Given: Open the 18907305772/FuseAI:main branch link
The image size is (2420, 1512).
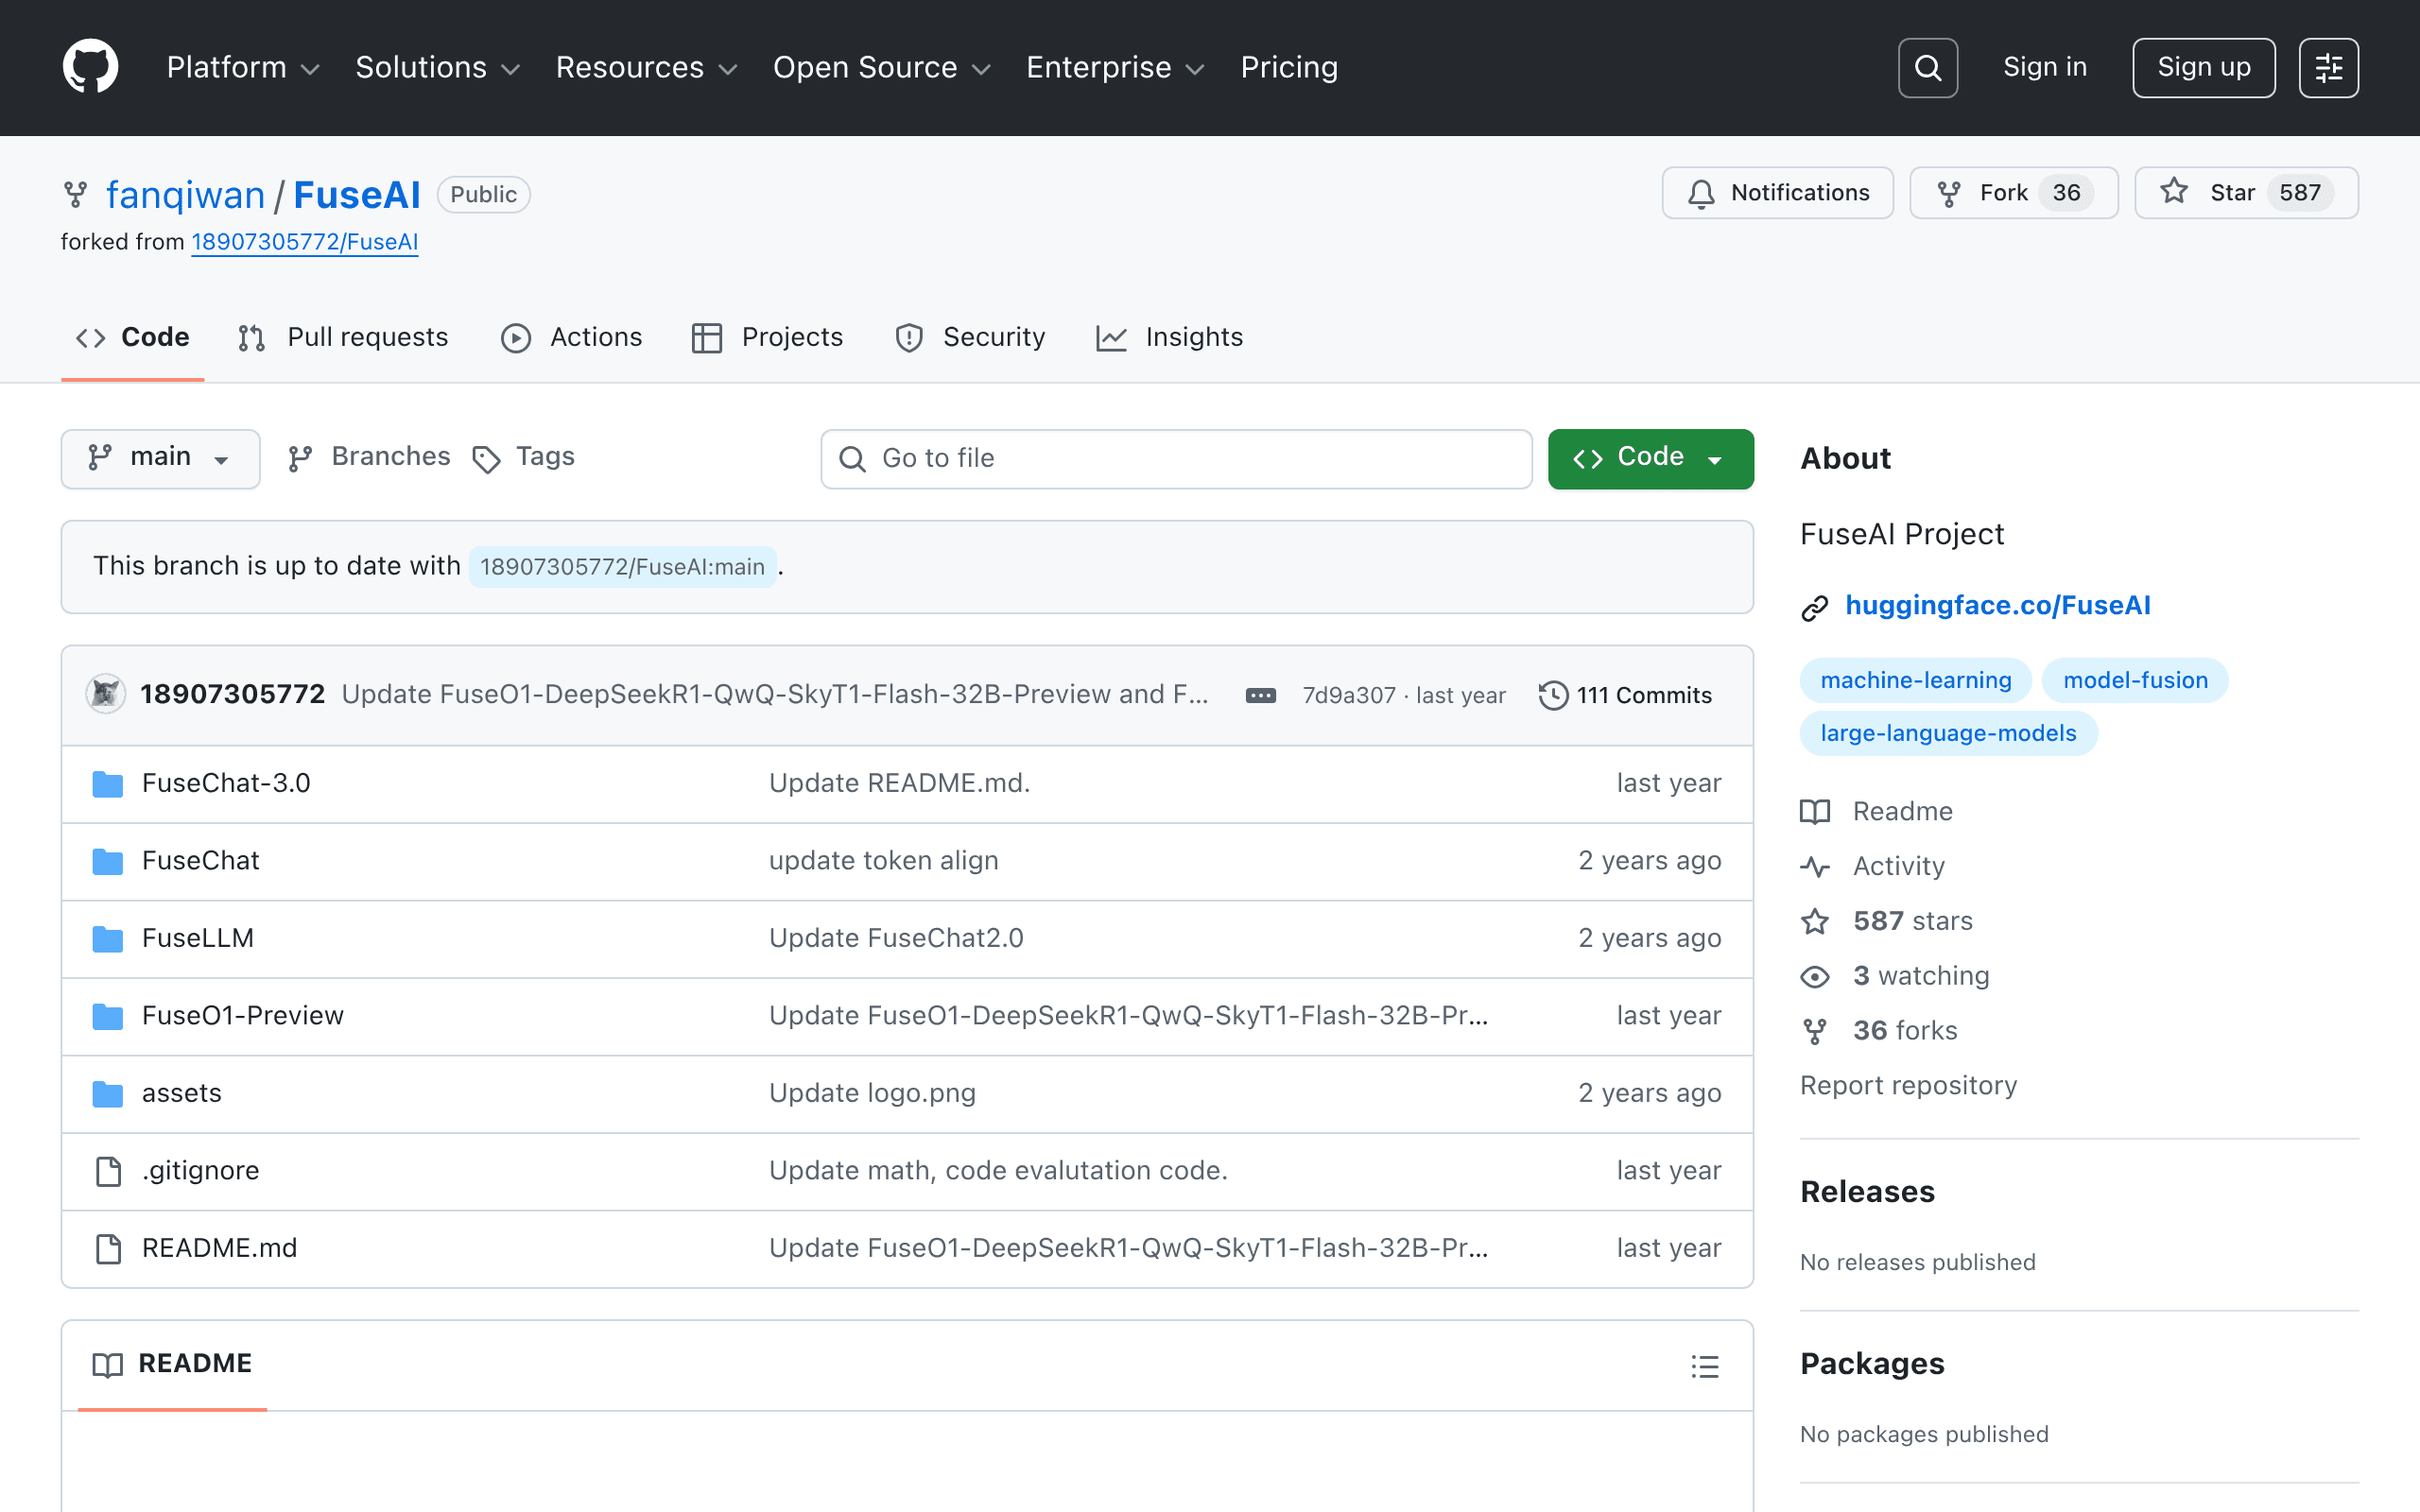Looking at the screenshot, I should click(622, 567).
